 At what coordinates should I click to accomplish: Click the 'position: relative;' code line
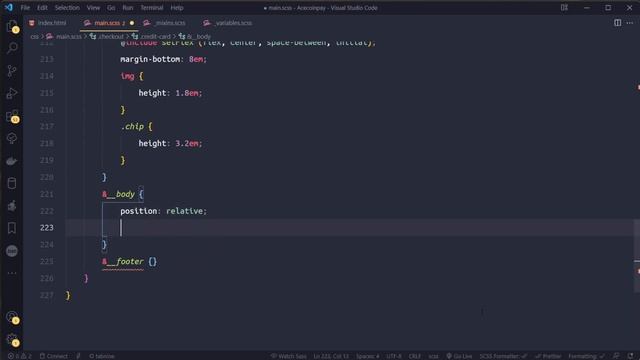click(x=163, y=211)
